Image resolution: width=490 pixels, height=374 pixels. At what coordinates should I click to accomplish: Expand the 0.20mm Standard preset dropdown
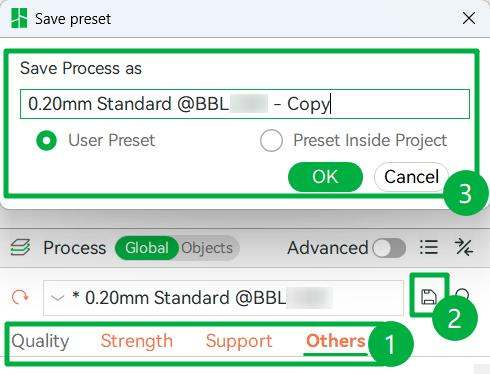(223, 298)
